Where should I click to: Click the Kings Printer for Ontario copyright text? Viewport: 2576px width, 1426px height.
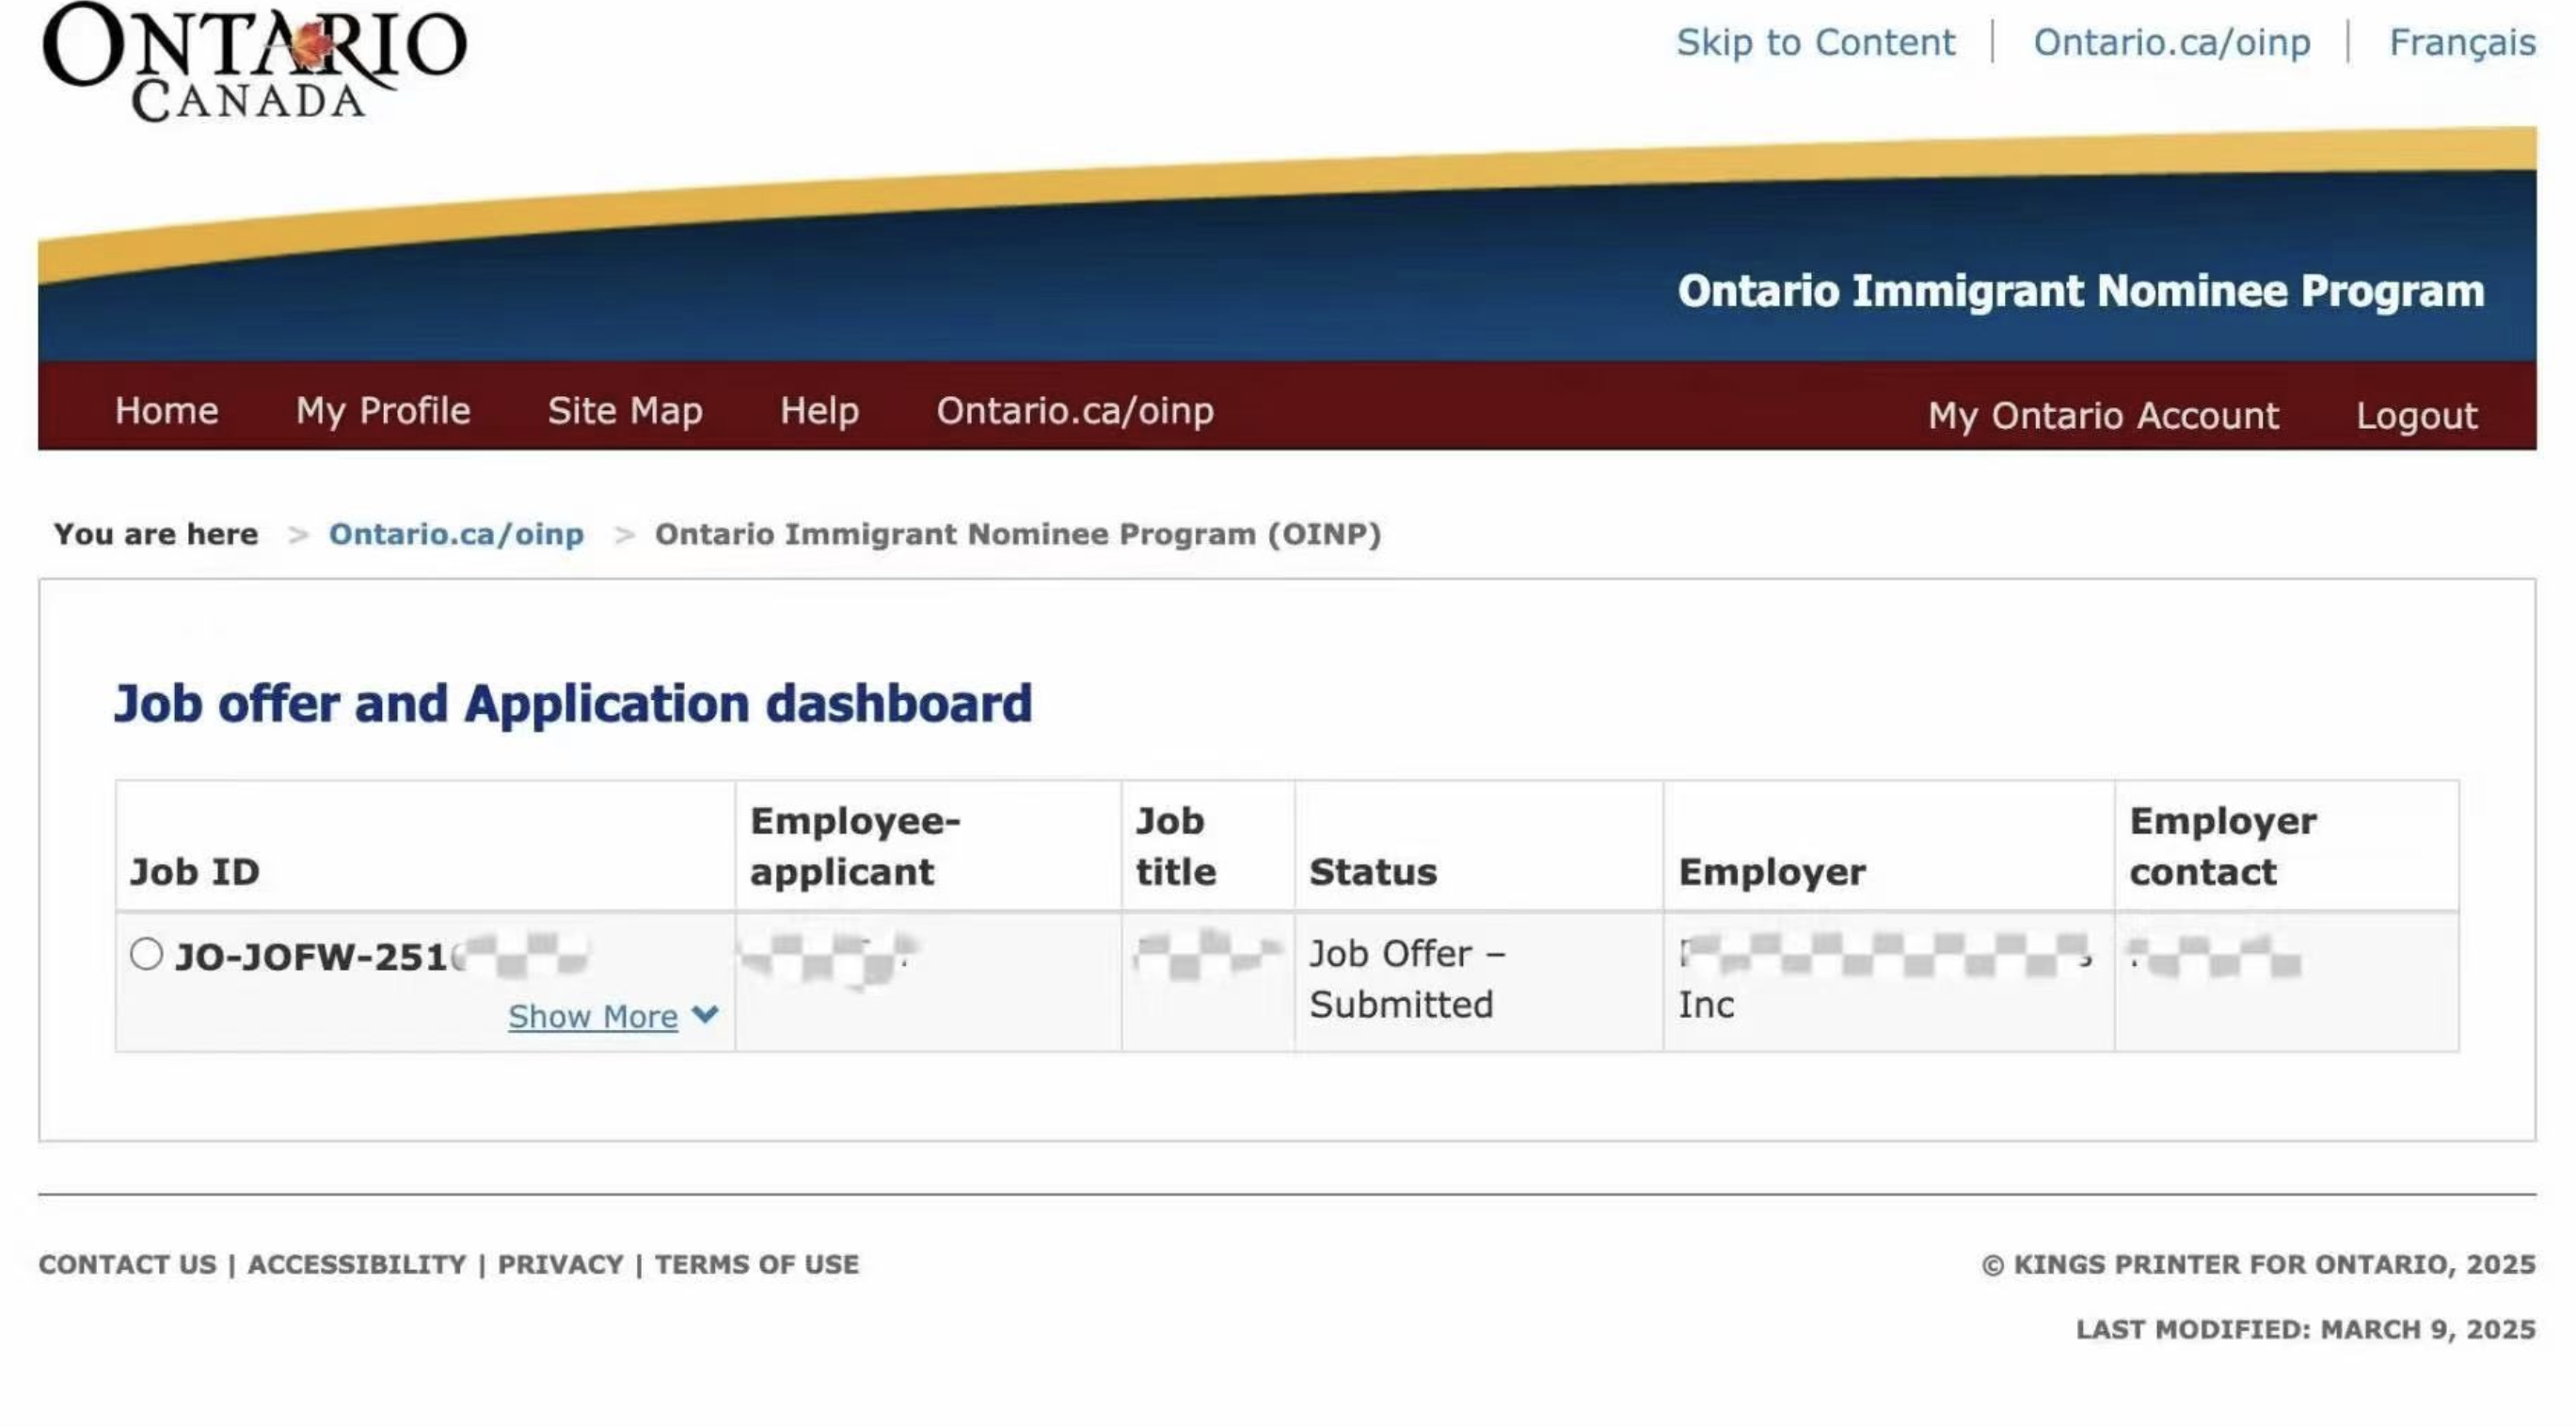pyautogui.click(x=2258, y=1264)
